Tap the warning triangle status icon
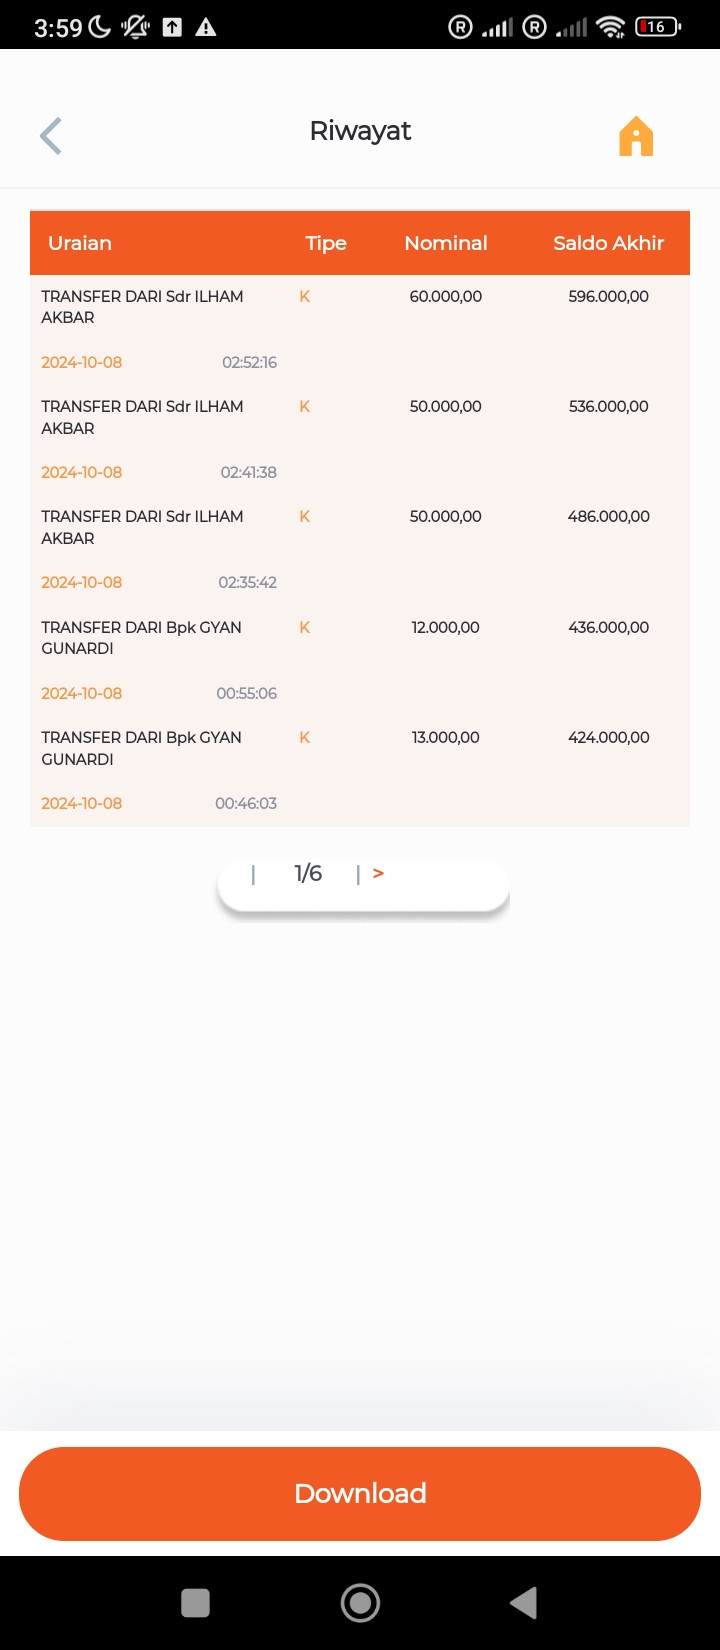 pyautogui.click(x=206, y=27)
